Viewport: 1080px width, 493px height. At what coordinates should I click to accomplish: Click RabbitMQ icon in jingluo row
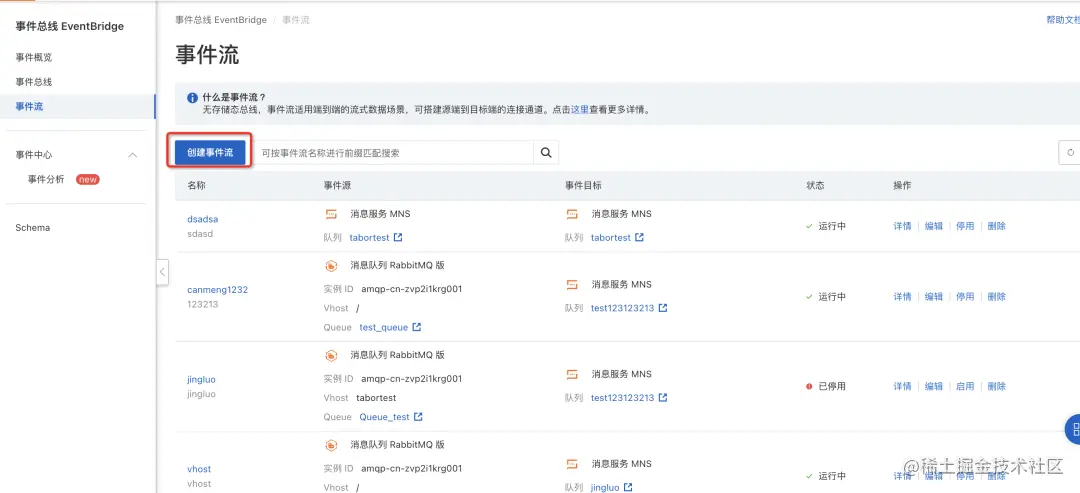(331, 355)
